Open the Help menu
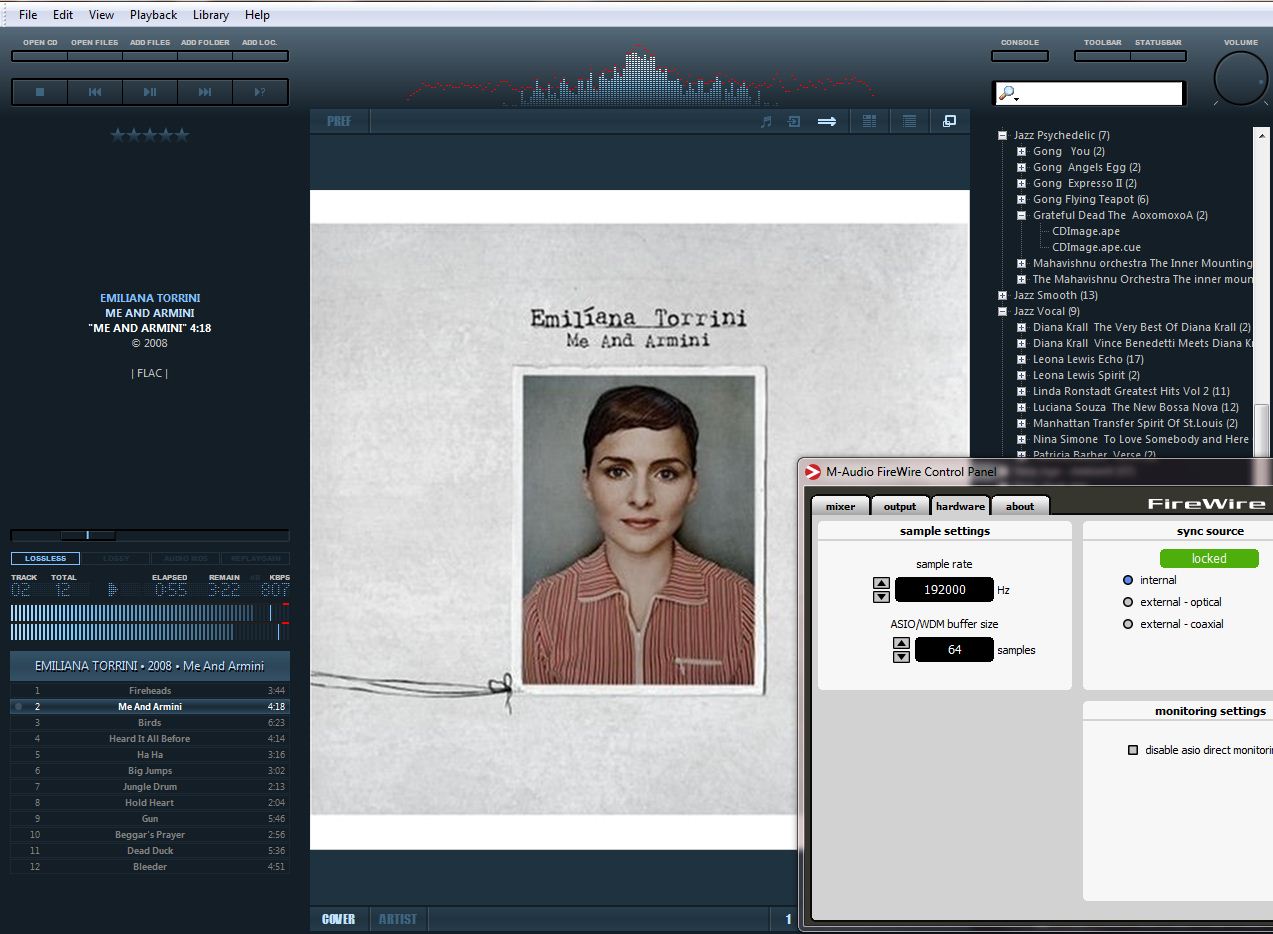Screen dimensions: 1273x934 pyautogui.click(x=257, y=15)
